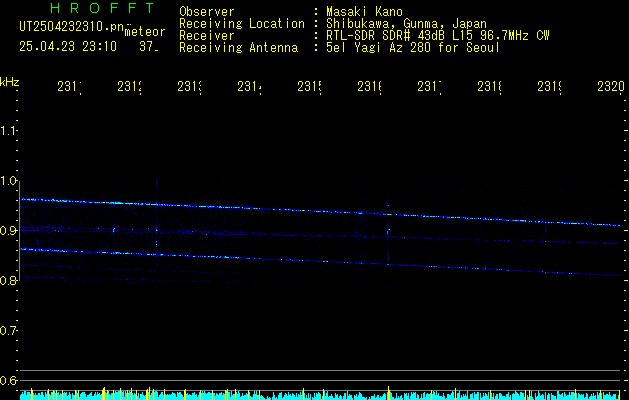Click the 'meteor' label

145,32
